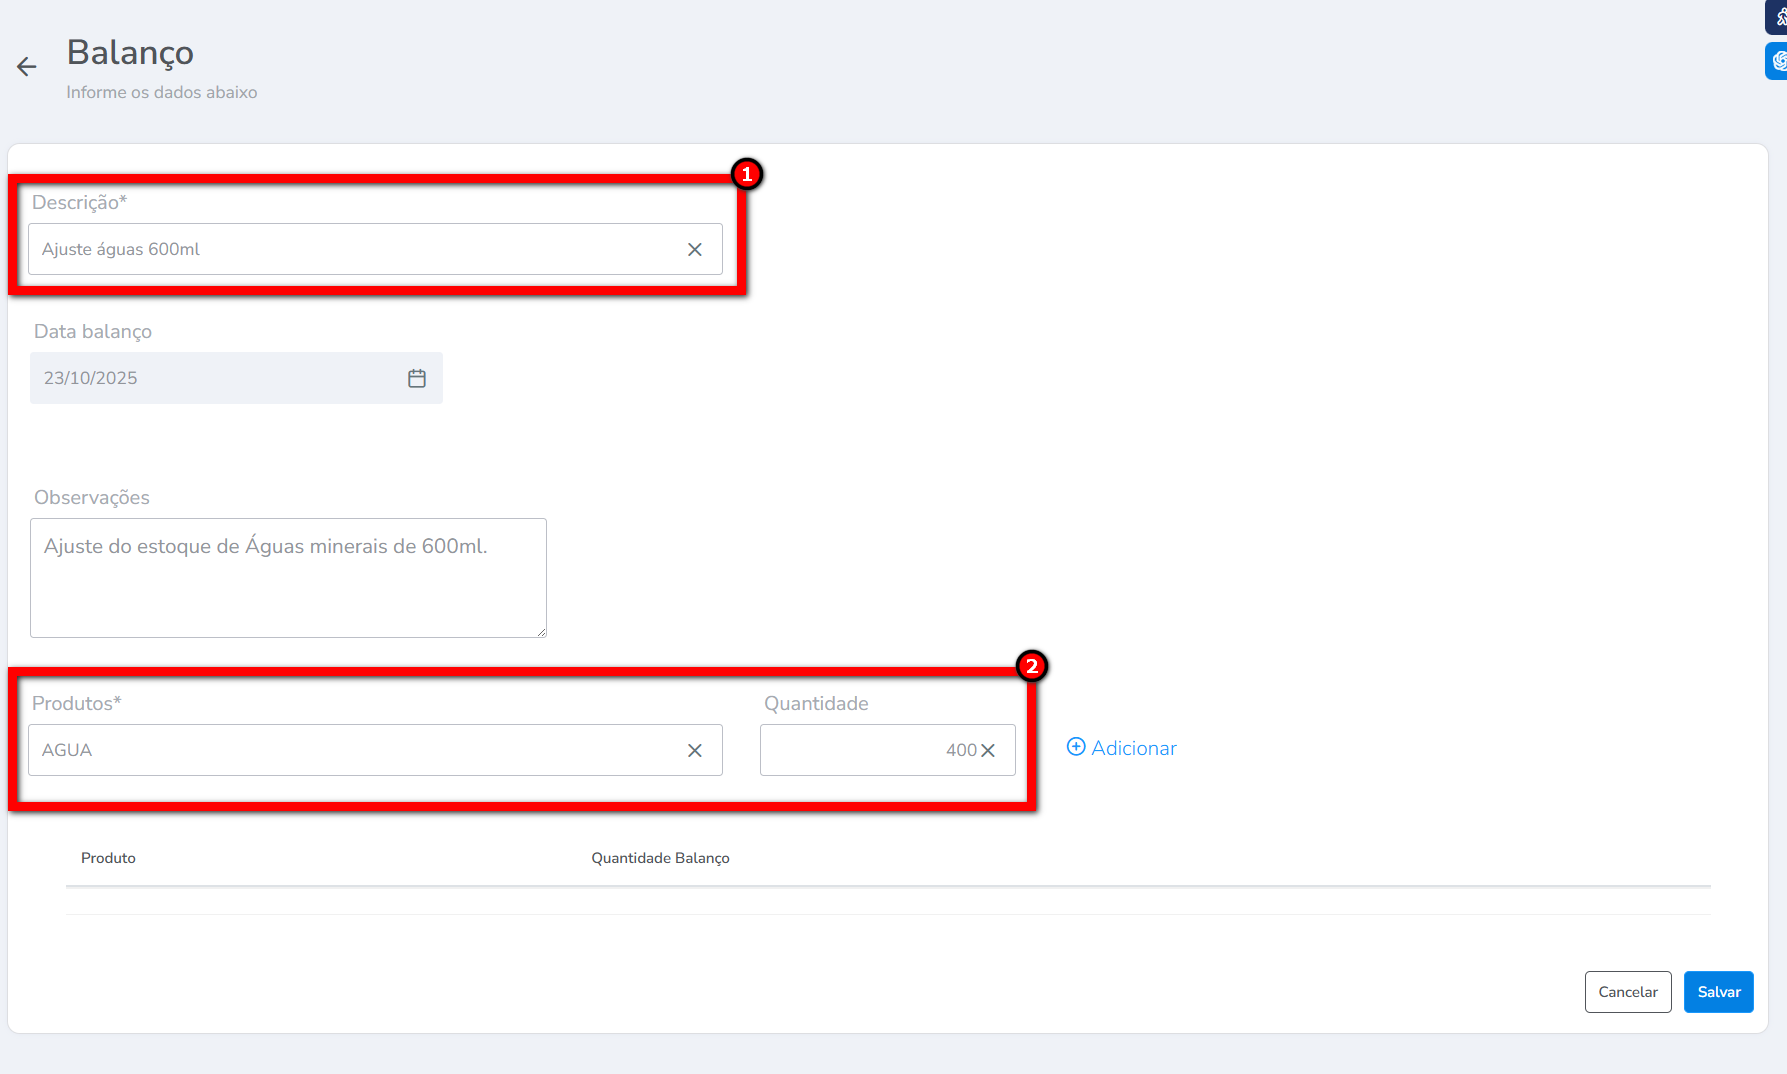Clear the 400 quantity value
Image resolution: width=1787 pixels, height=1074 pixels.
(988, 751)
